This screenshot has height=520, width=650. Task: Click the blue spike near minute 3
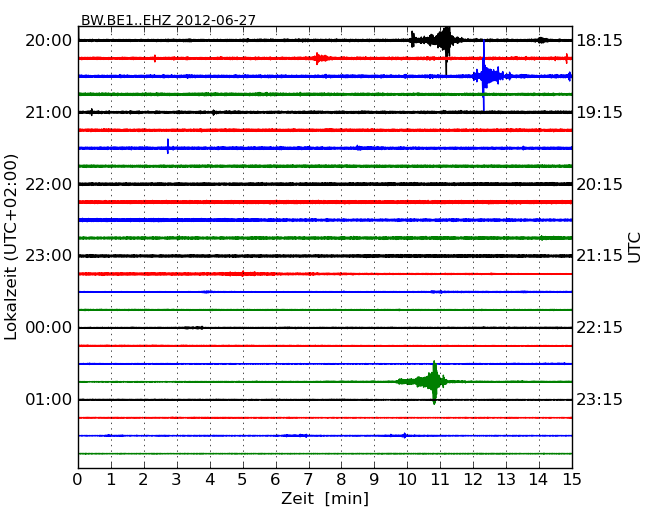[168, 146]
